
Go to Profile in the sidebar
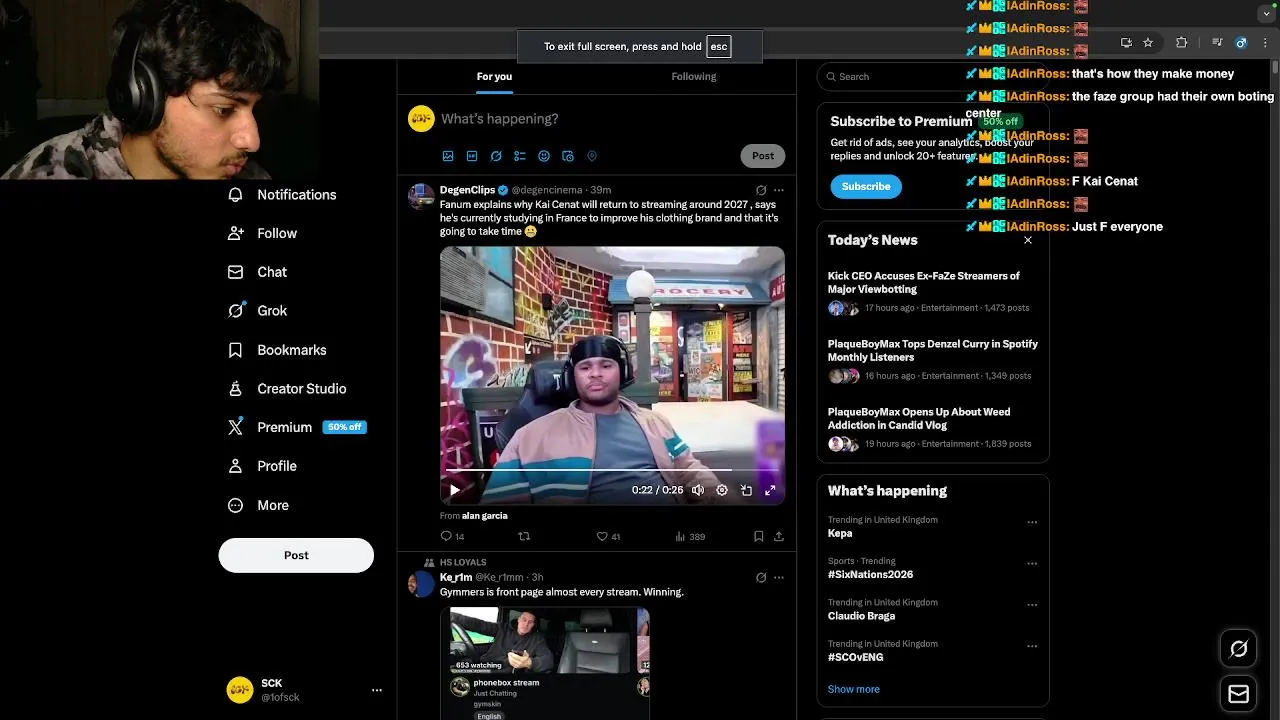coord(263,466)
